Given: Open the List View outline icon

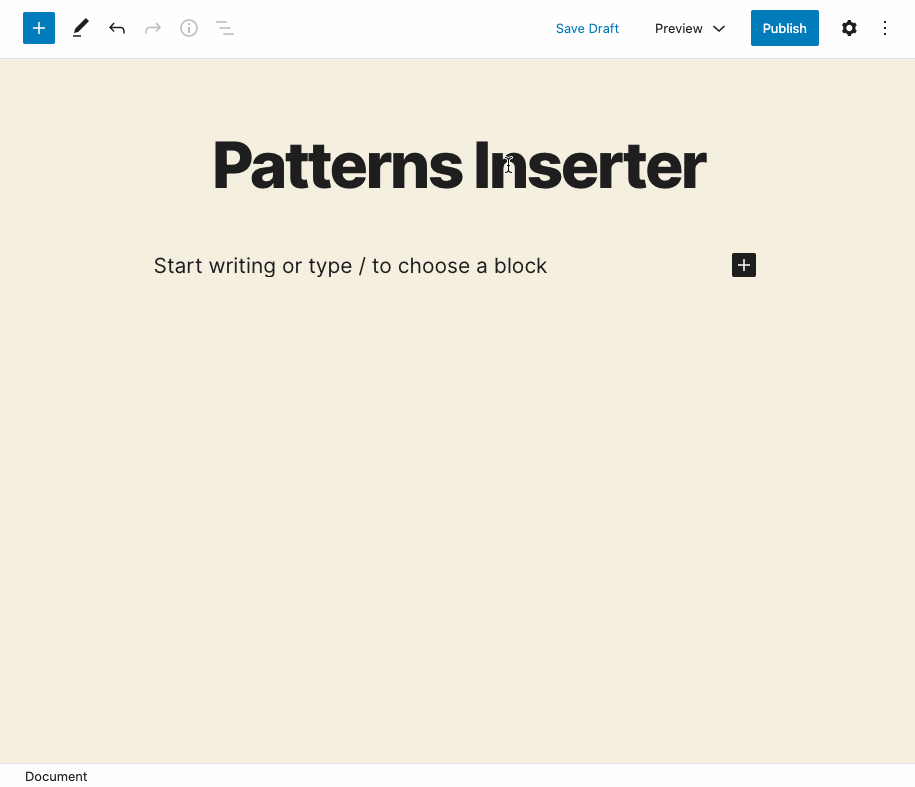Looking at the screenshot, I should 225,28.
